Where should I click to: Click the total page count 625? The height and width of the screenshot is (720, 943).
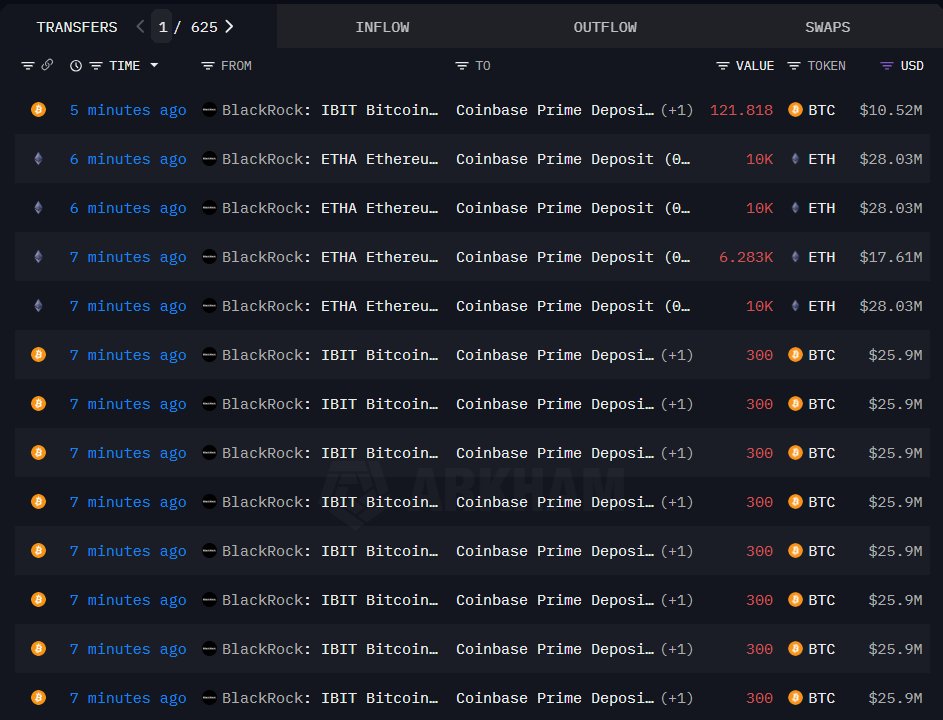pyautogui.click(x=204, y=27)
